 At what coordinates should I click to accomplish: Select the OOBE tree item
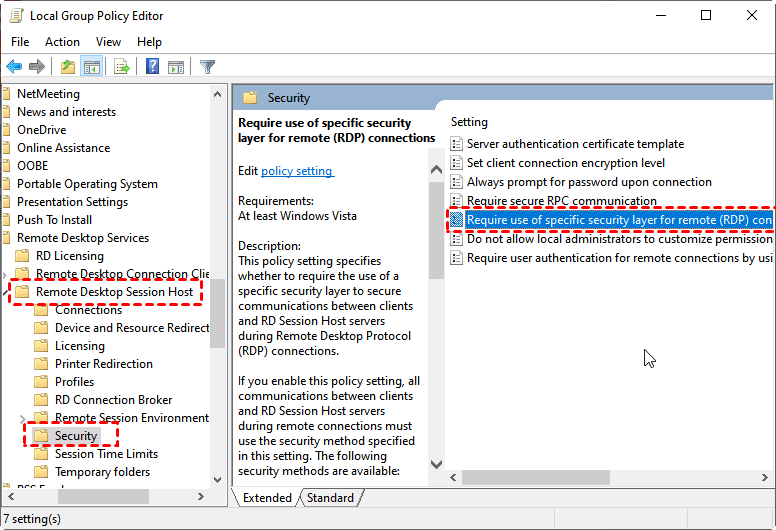[x=33, y=166]
